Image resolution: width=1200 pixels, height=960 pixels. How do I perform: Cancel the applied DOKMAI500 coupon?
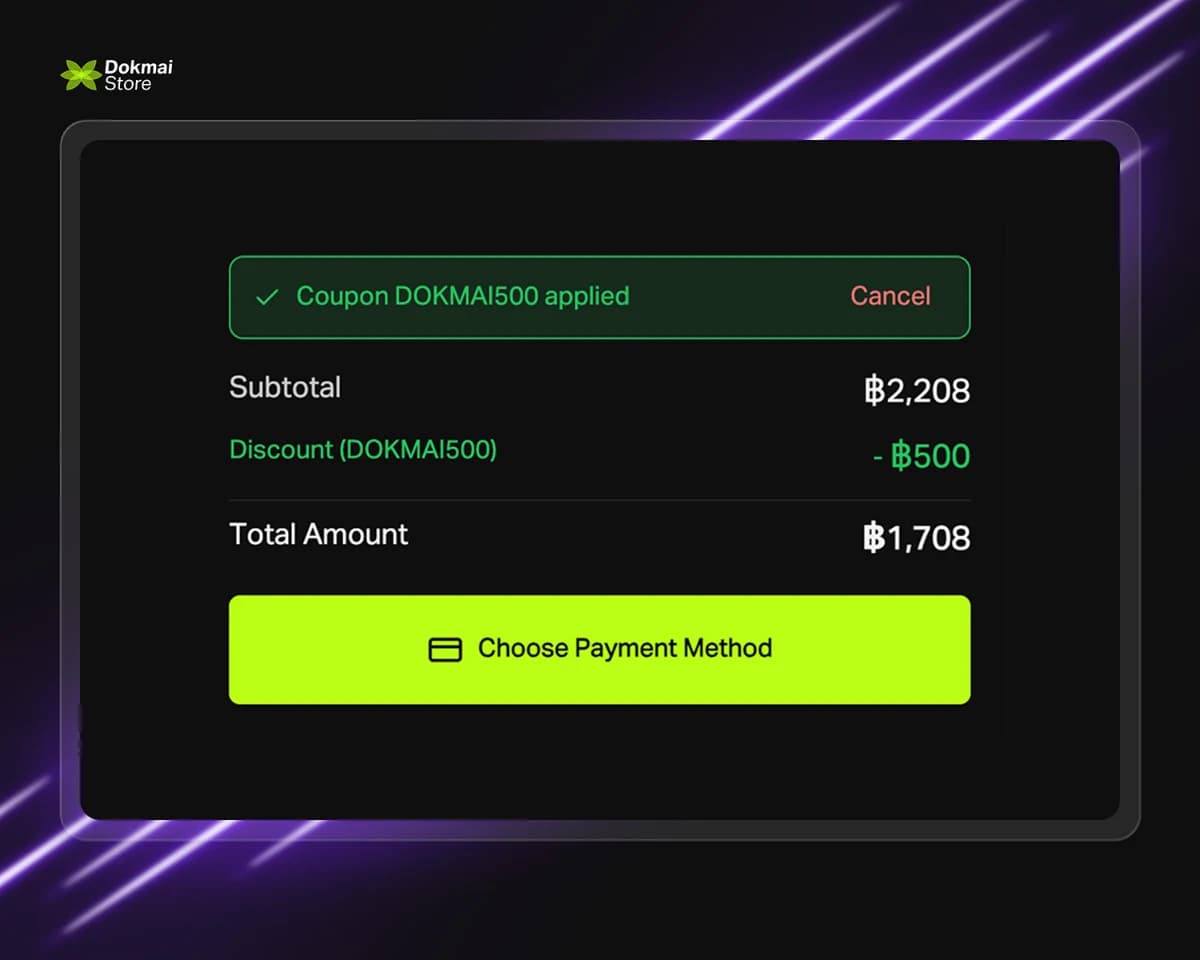[x=890, y=296]
